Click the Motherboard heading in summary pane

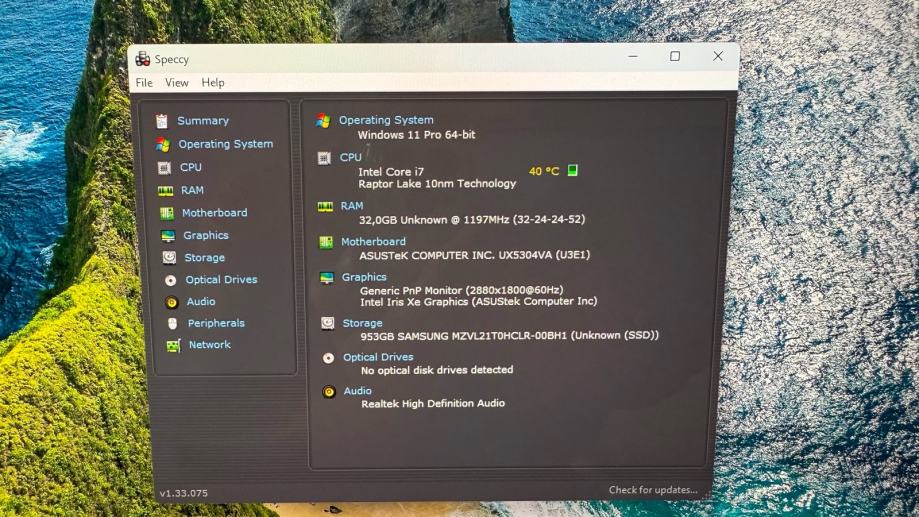point(373,242)
